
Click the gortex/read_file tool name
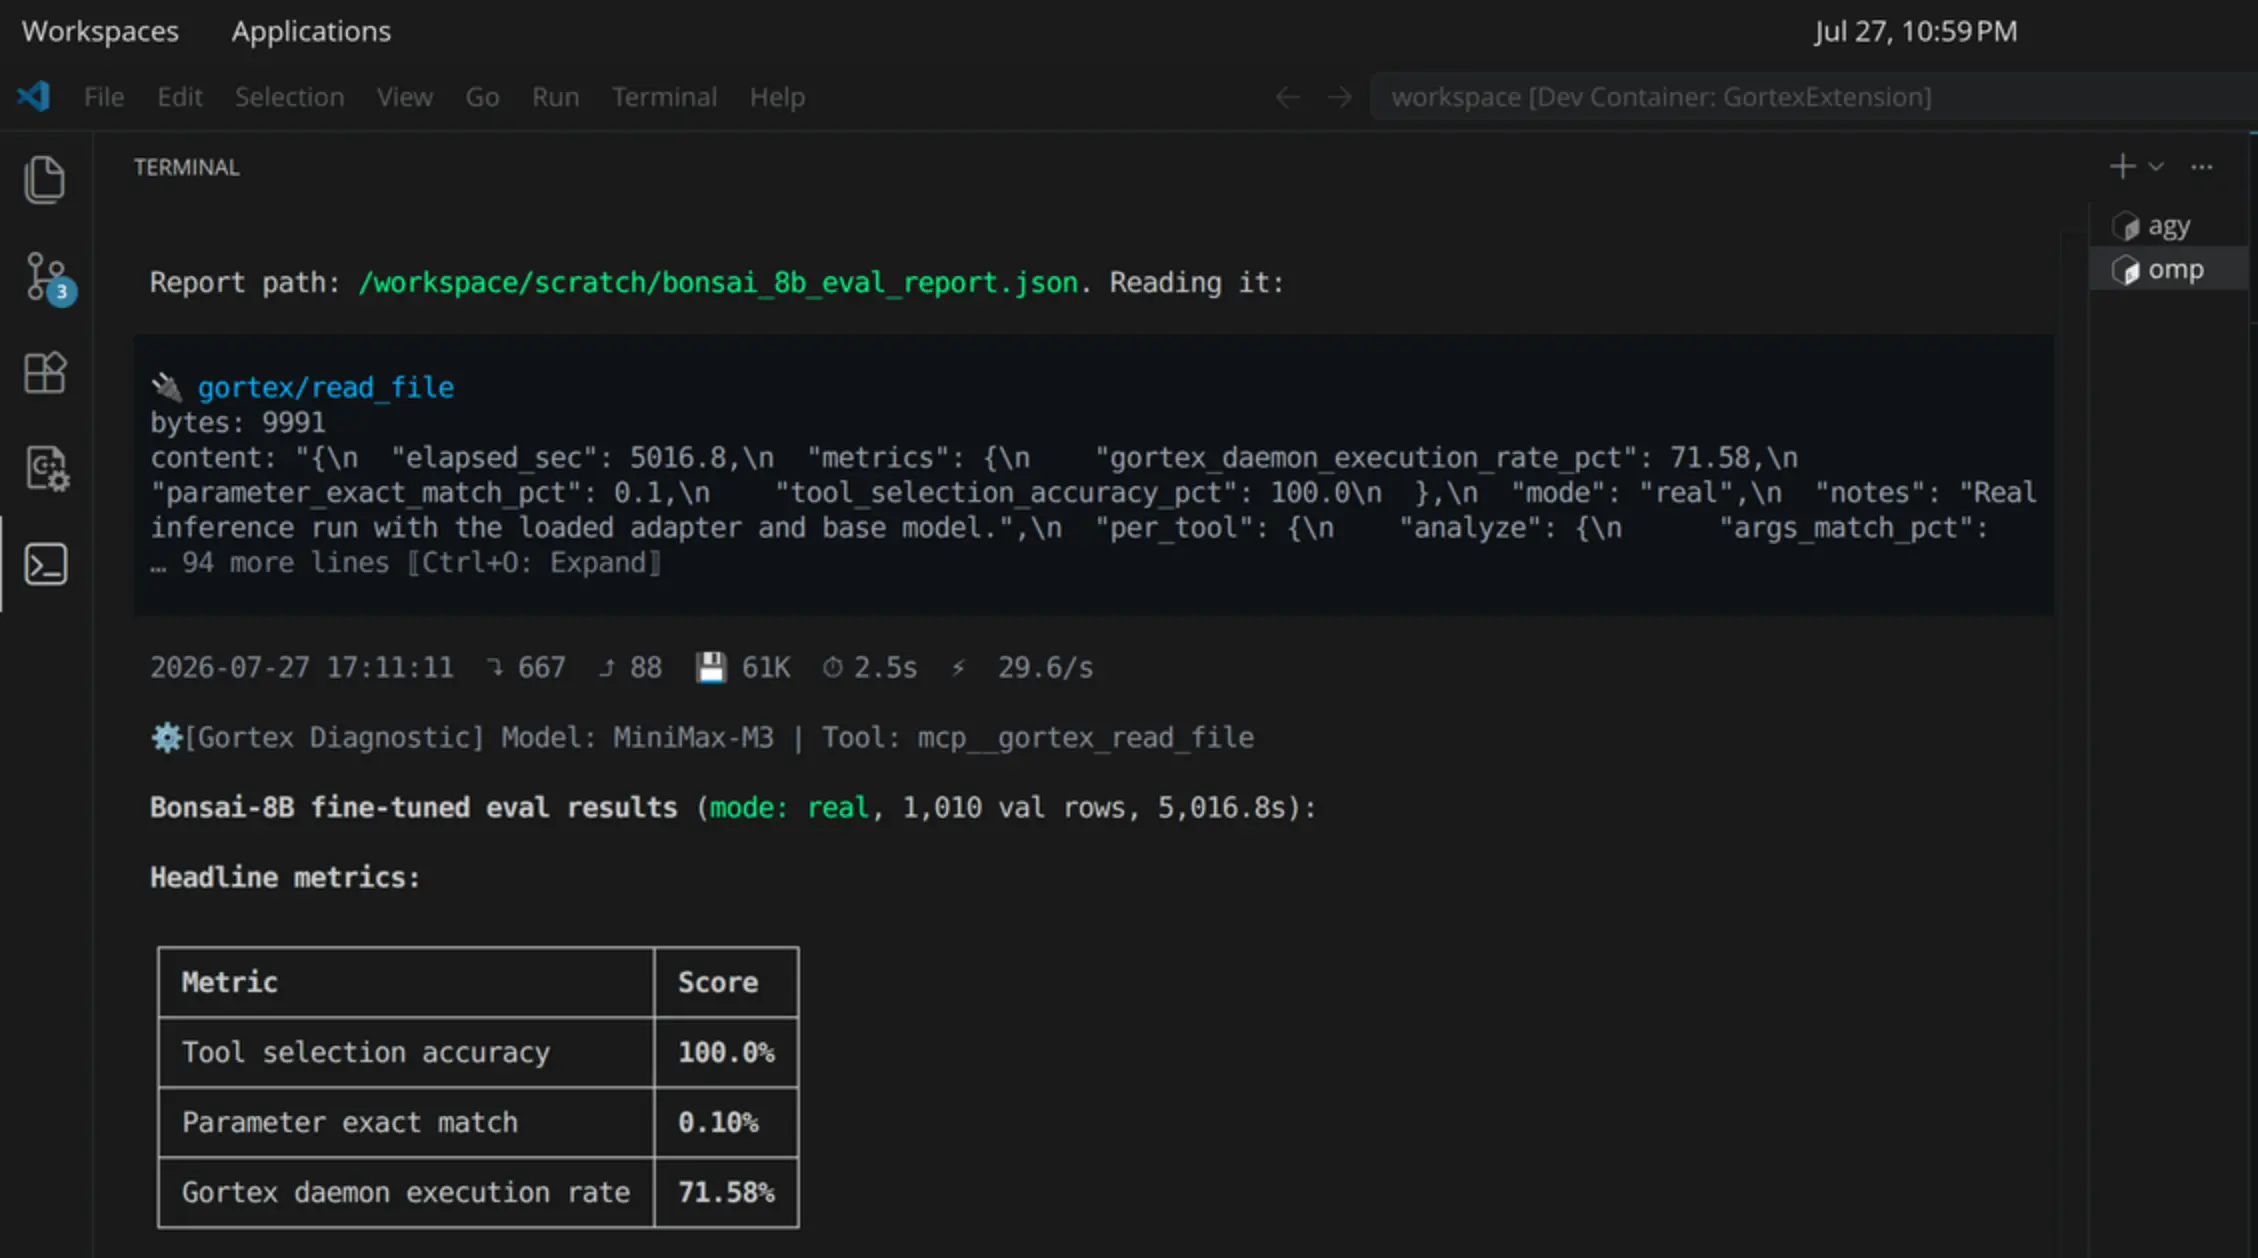click(325, 387)
